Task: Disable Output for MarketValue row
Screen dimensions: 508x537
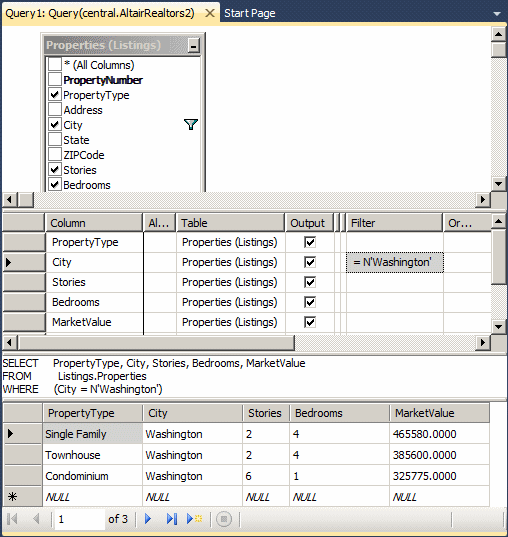Action: [x=310, y=322]
